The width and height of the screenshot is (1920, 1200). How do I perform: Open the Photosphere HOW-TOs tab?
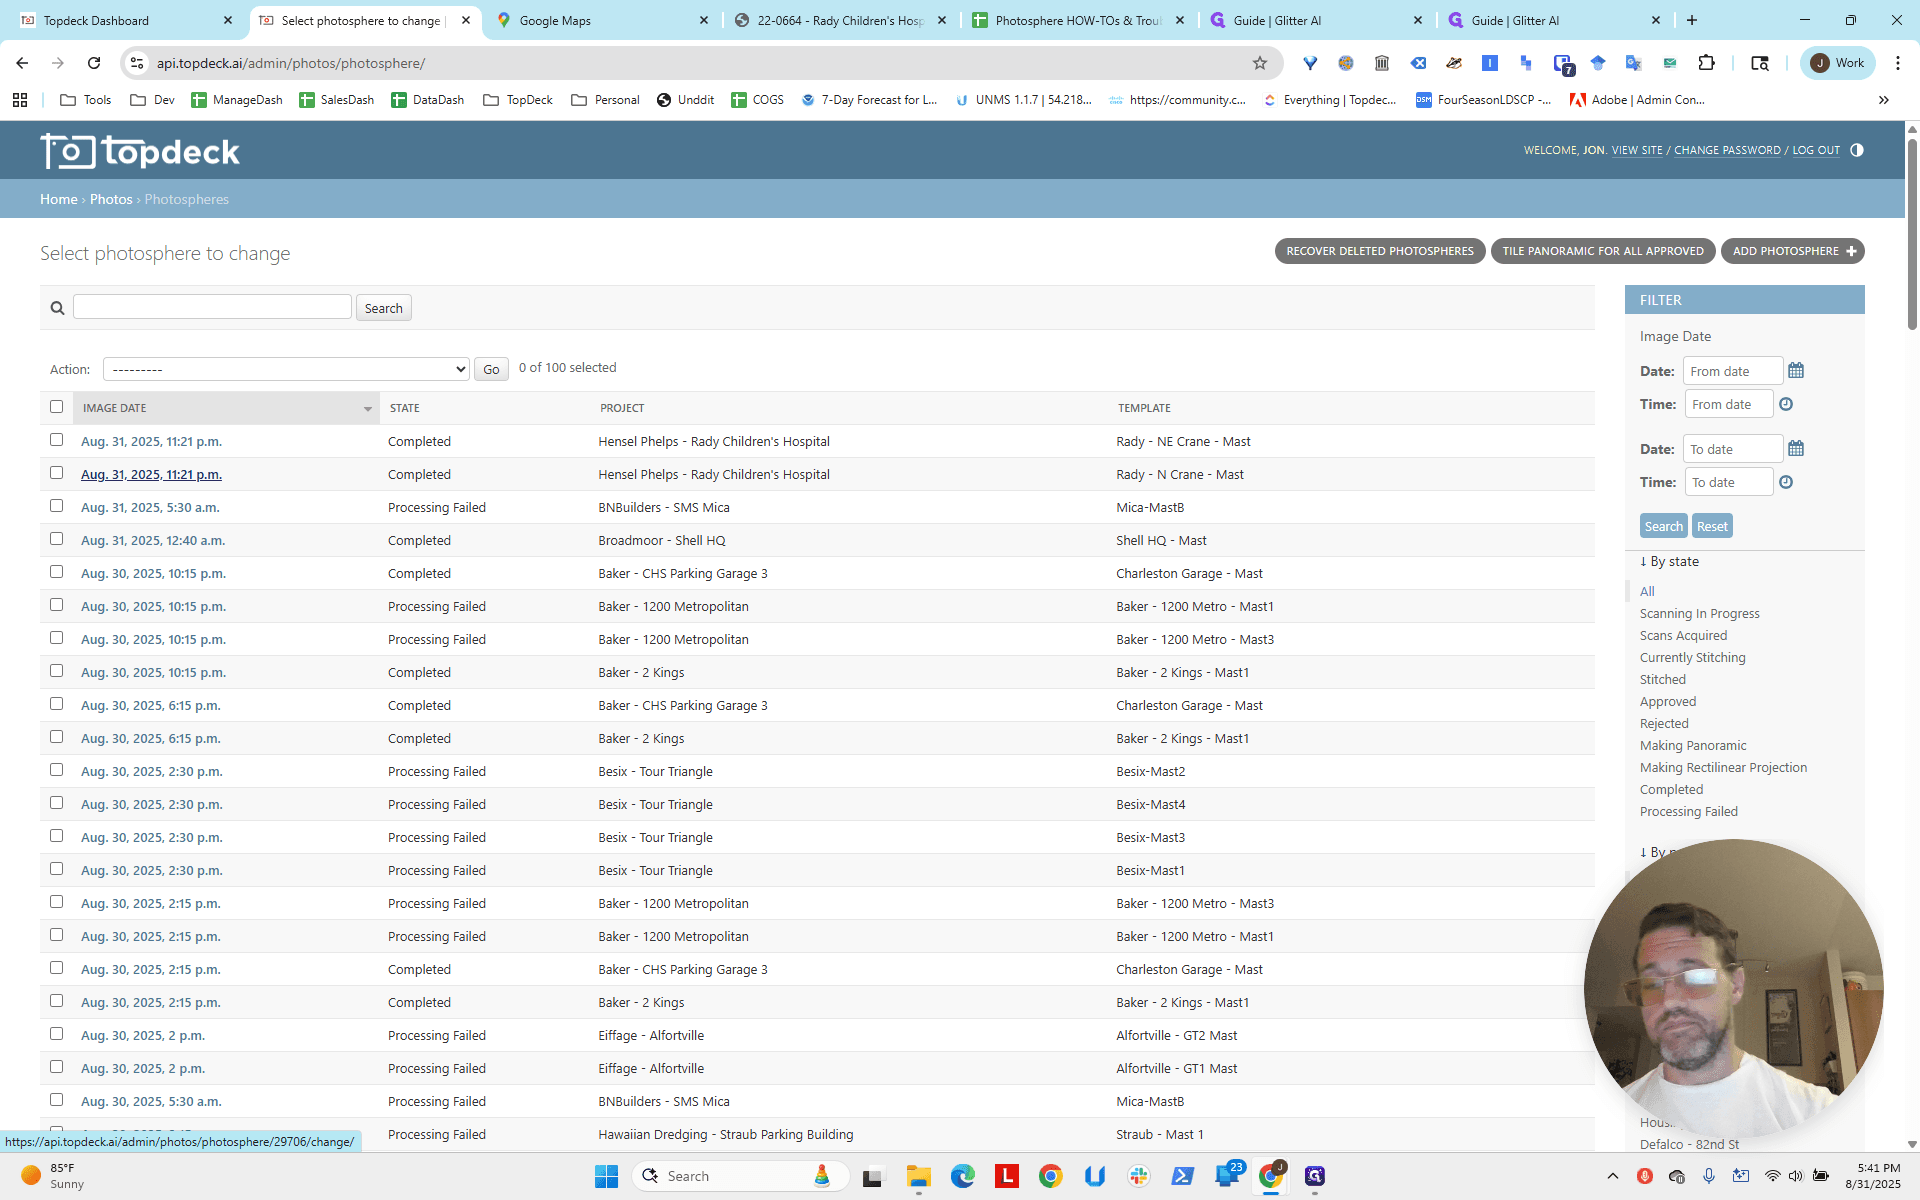click(x=1076, y=20)
